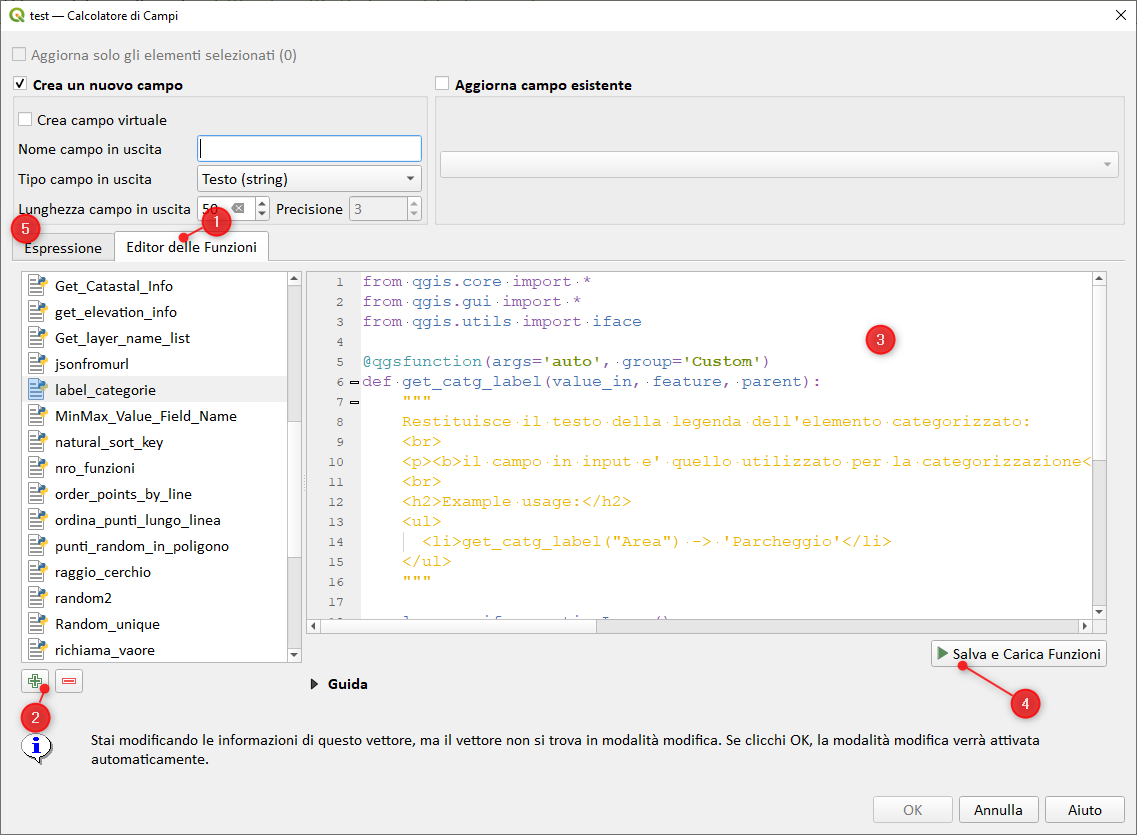
Task: Click the Python file icon beside Get_Catastal_Info
Action: coord(38,286)
